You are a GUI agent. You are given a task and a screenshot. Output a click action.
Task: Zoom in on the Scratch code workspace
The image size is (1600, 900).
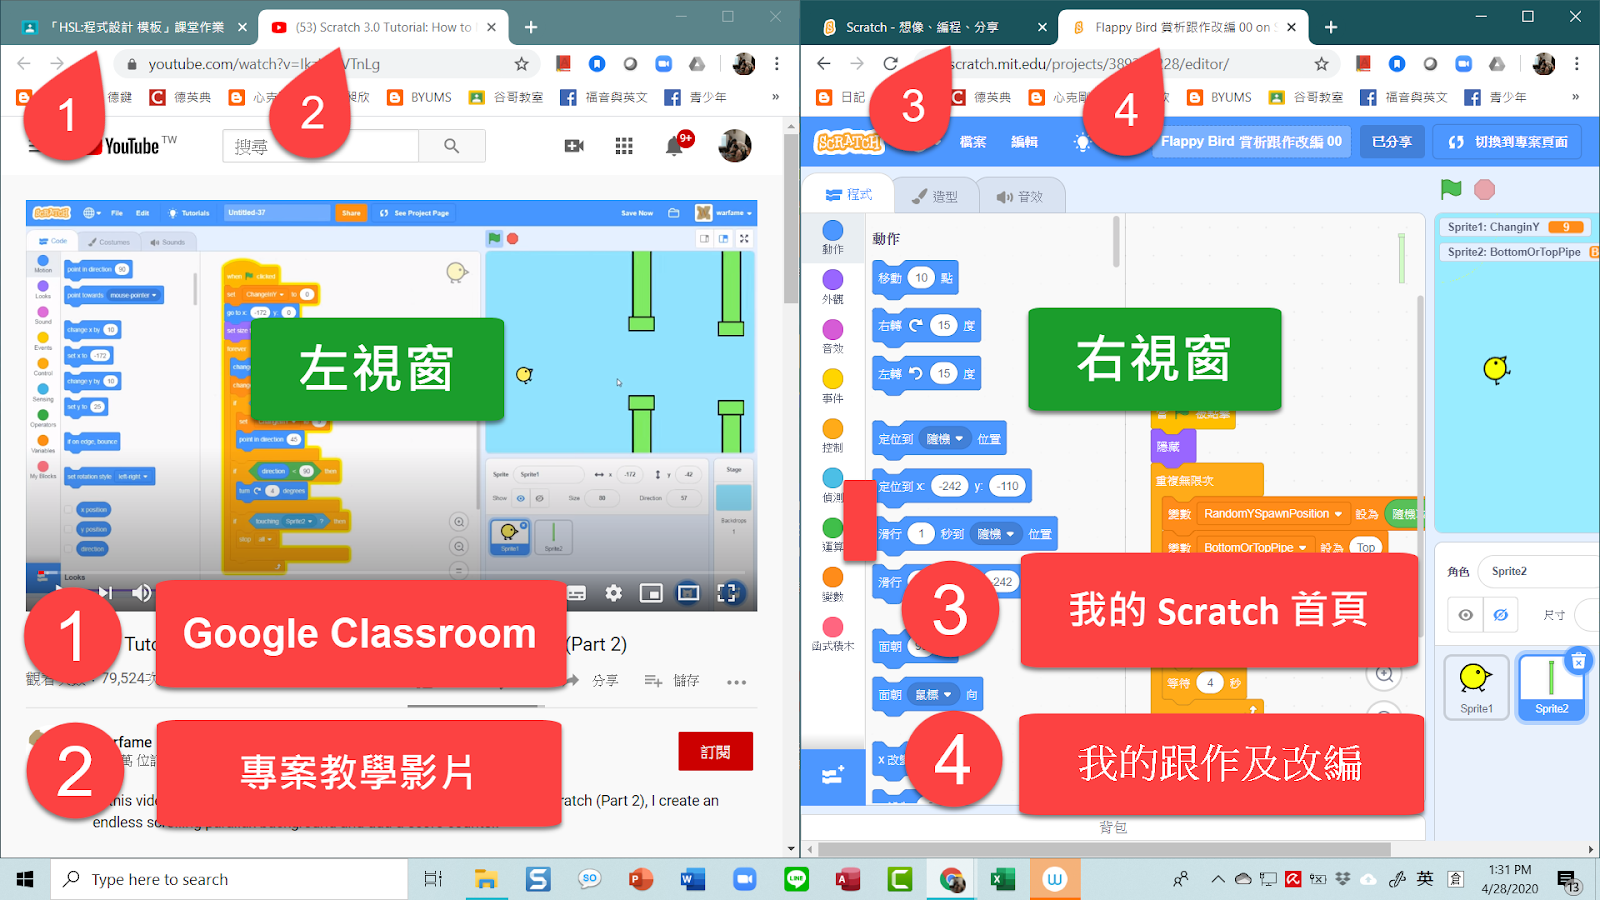(x=1385, y=674)
